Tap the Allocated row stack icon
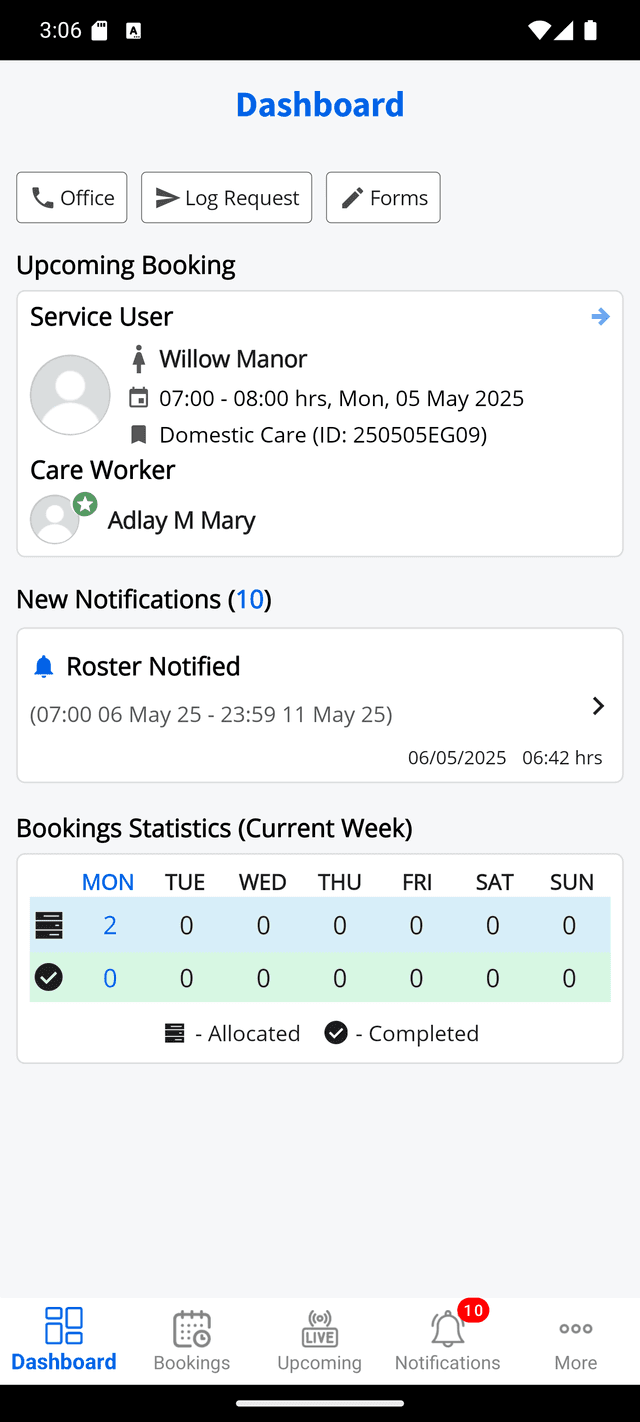This screenshot has height=1422, width=640. pos(49,926)
